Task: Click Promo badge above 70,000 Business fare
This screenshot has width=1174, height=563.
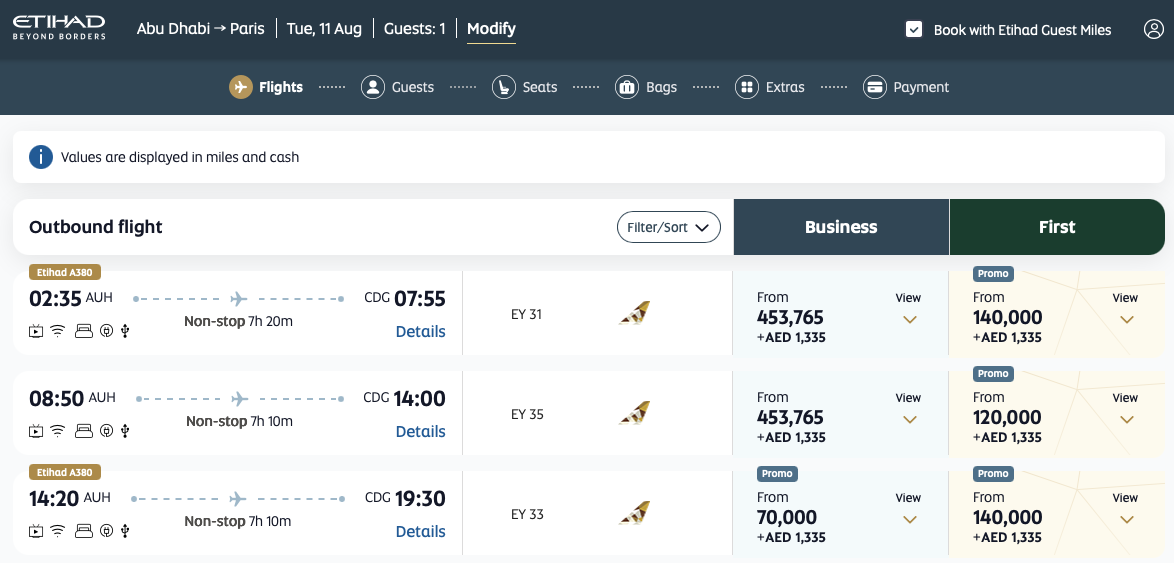Action: 777,473
